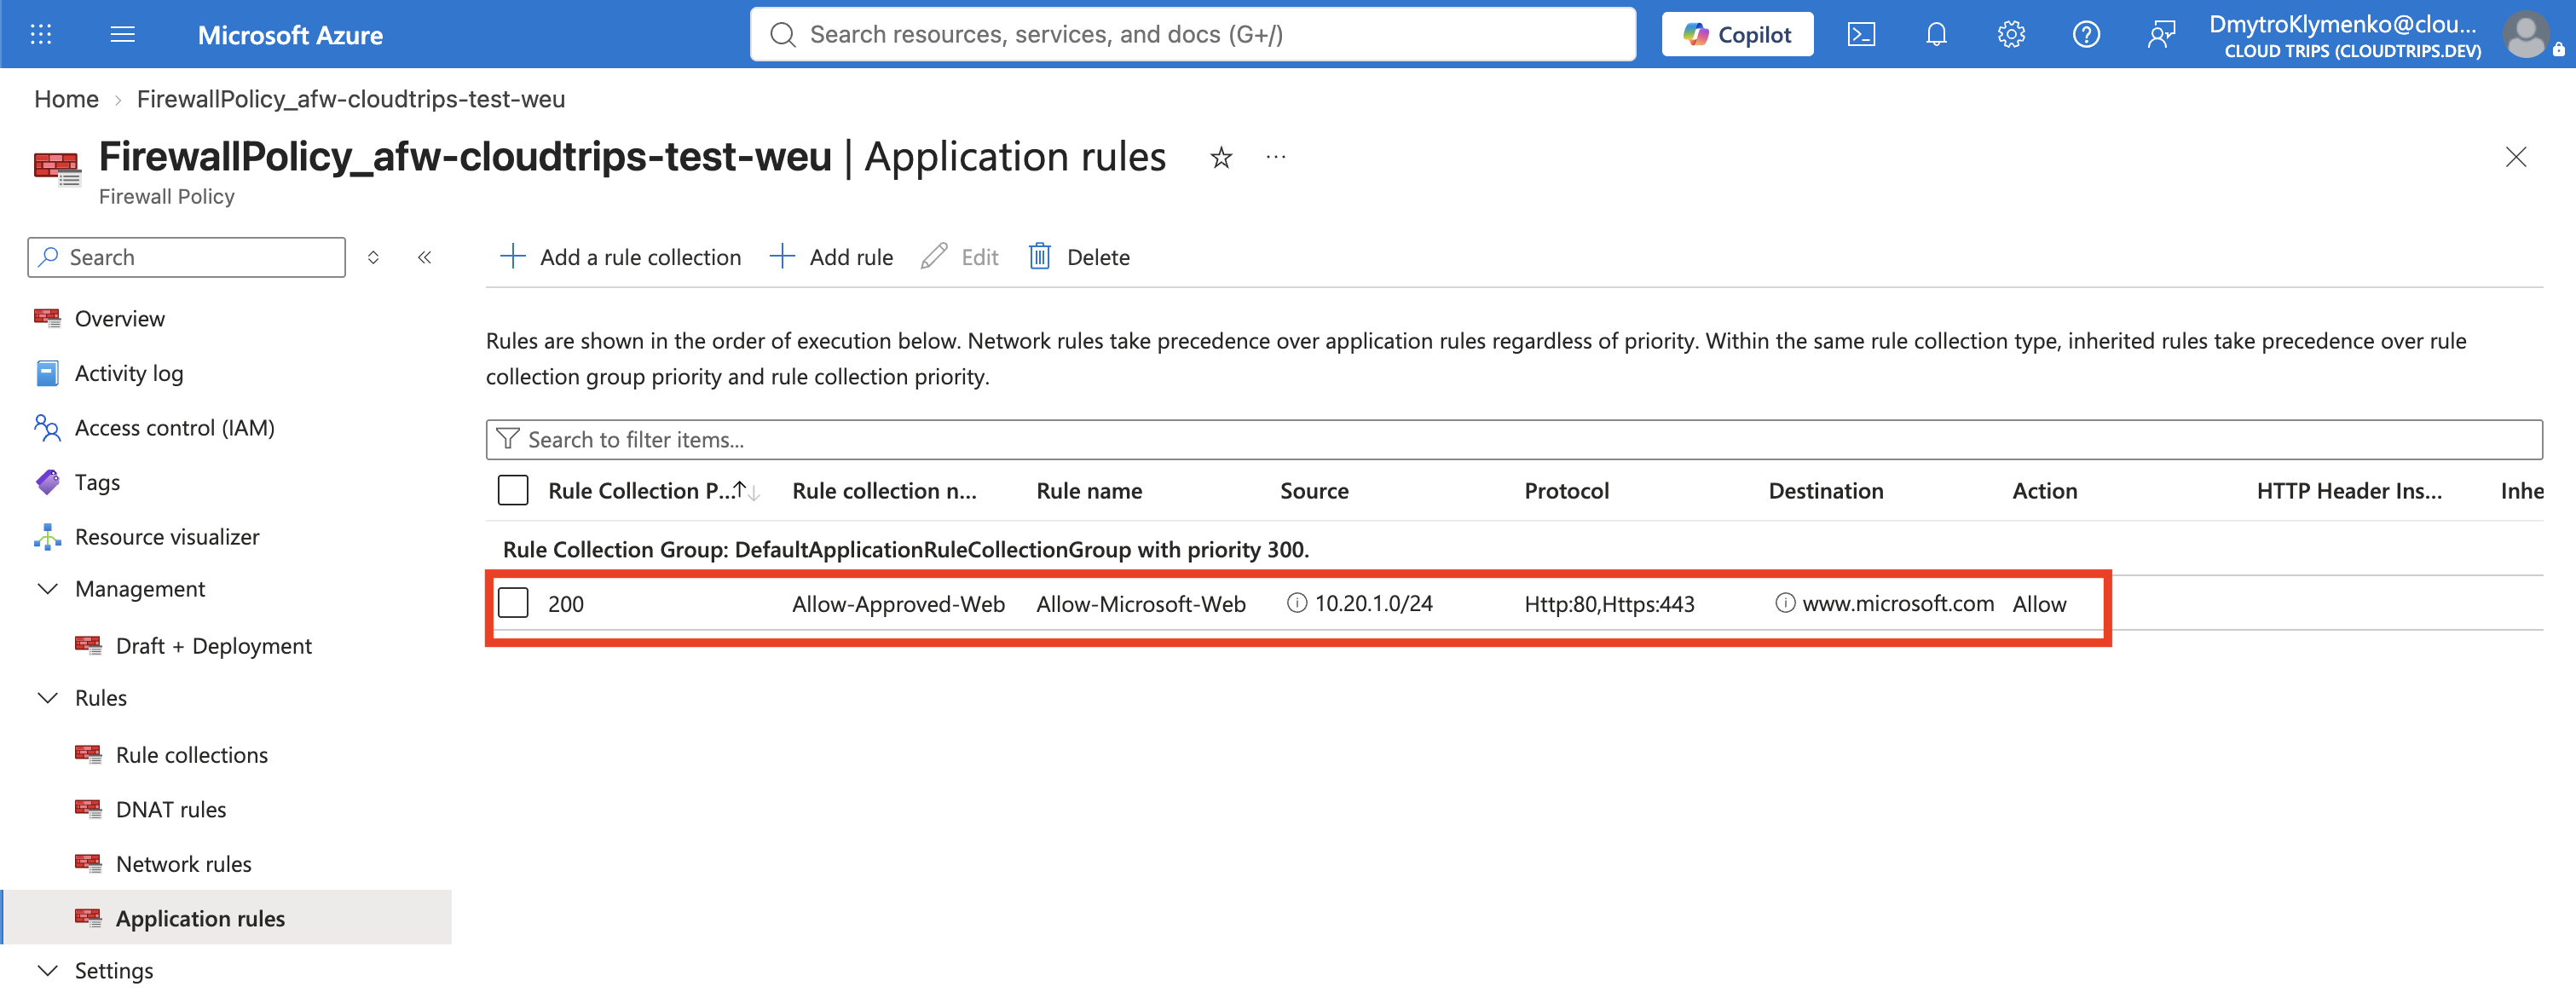Favorite the policy with the star icon
Image resolution: width=2576 pixels, height=1004 pixels.
1221,158
